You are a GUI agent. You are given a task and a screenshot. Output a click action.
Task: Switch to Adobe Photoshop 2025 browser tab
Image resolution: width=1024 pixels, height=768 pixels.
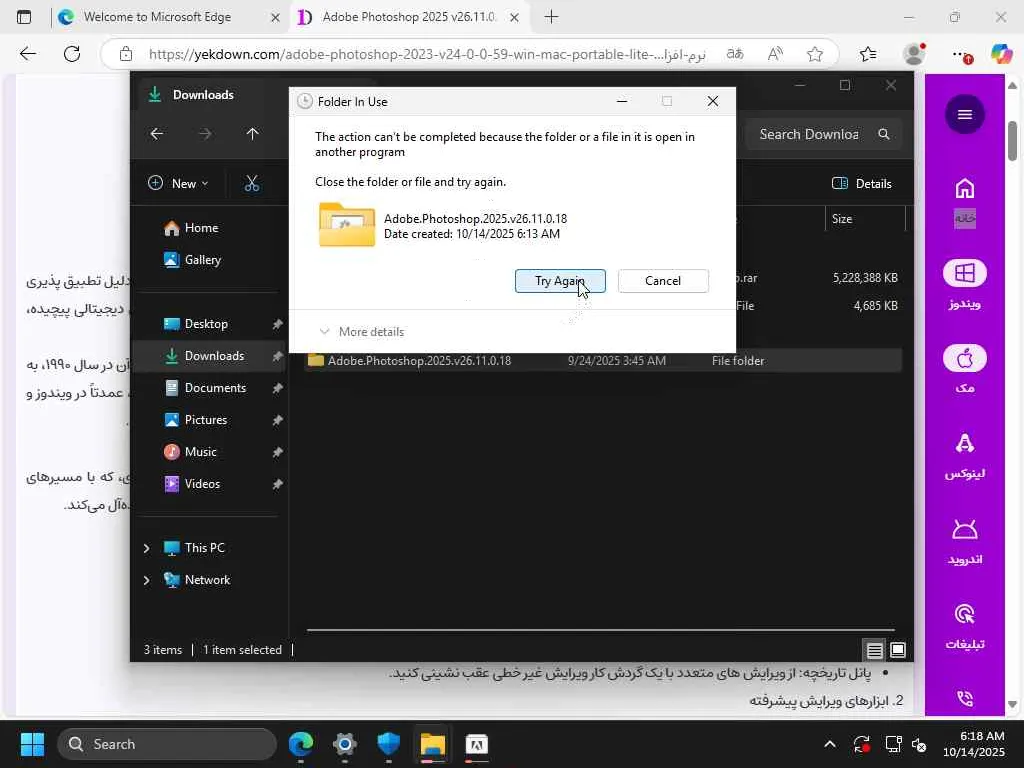(x=408, y=17)
